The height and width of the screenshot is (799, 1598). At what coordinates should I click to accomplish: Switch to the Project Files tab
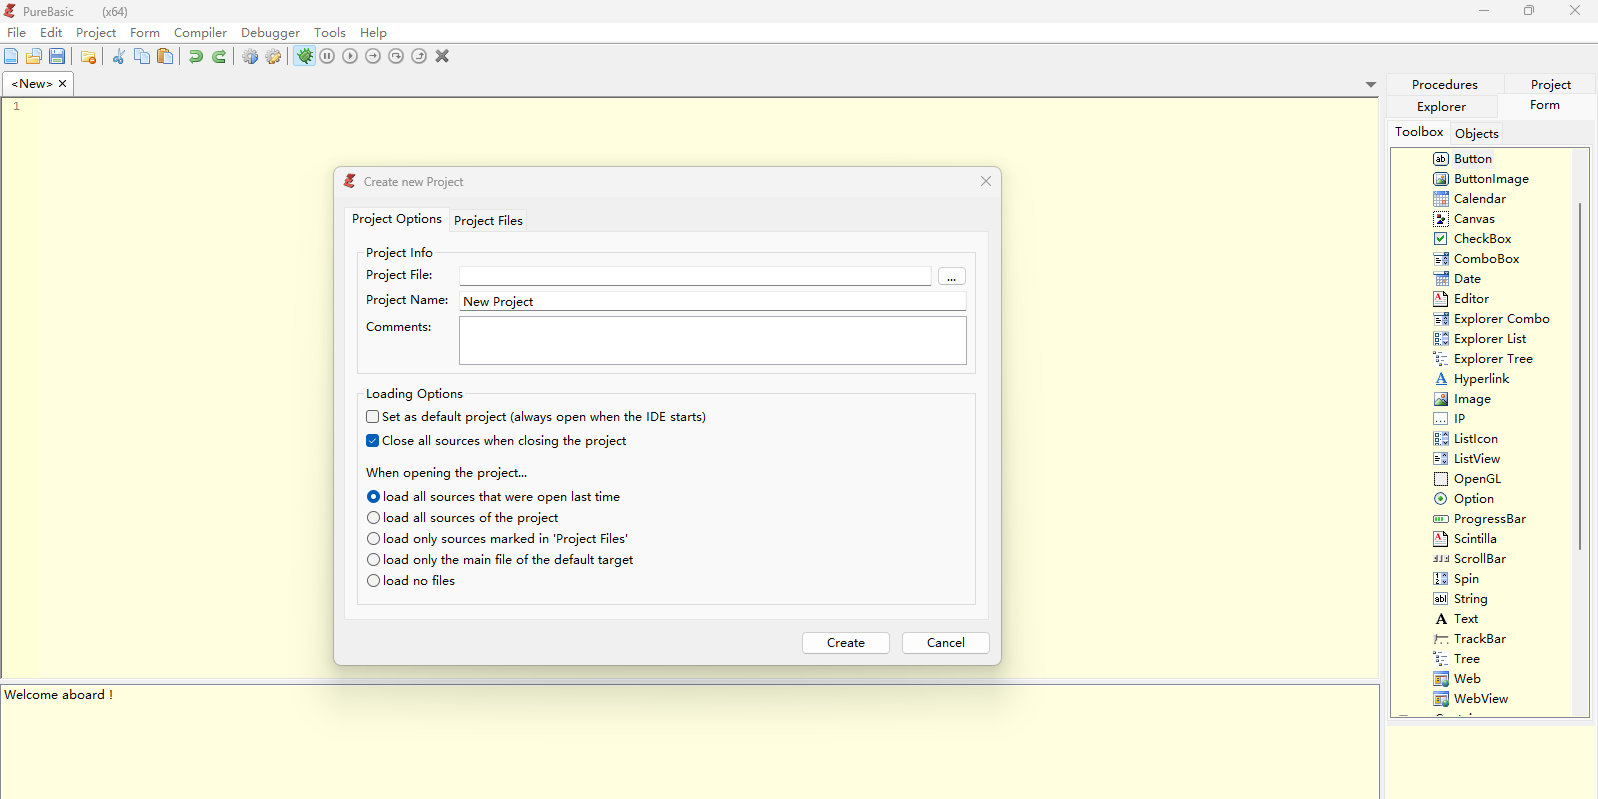[x=488, y=221]
